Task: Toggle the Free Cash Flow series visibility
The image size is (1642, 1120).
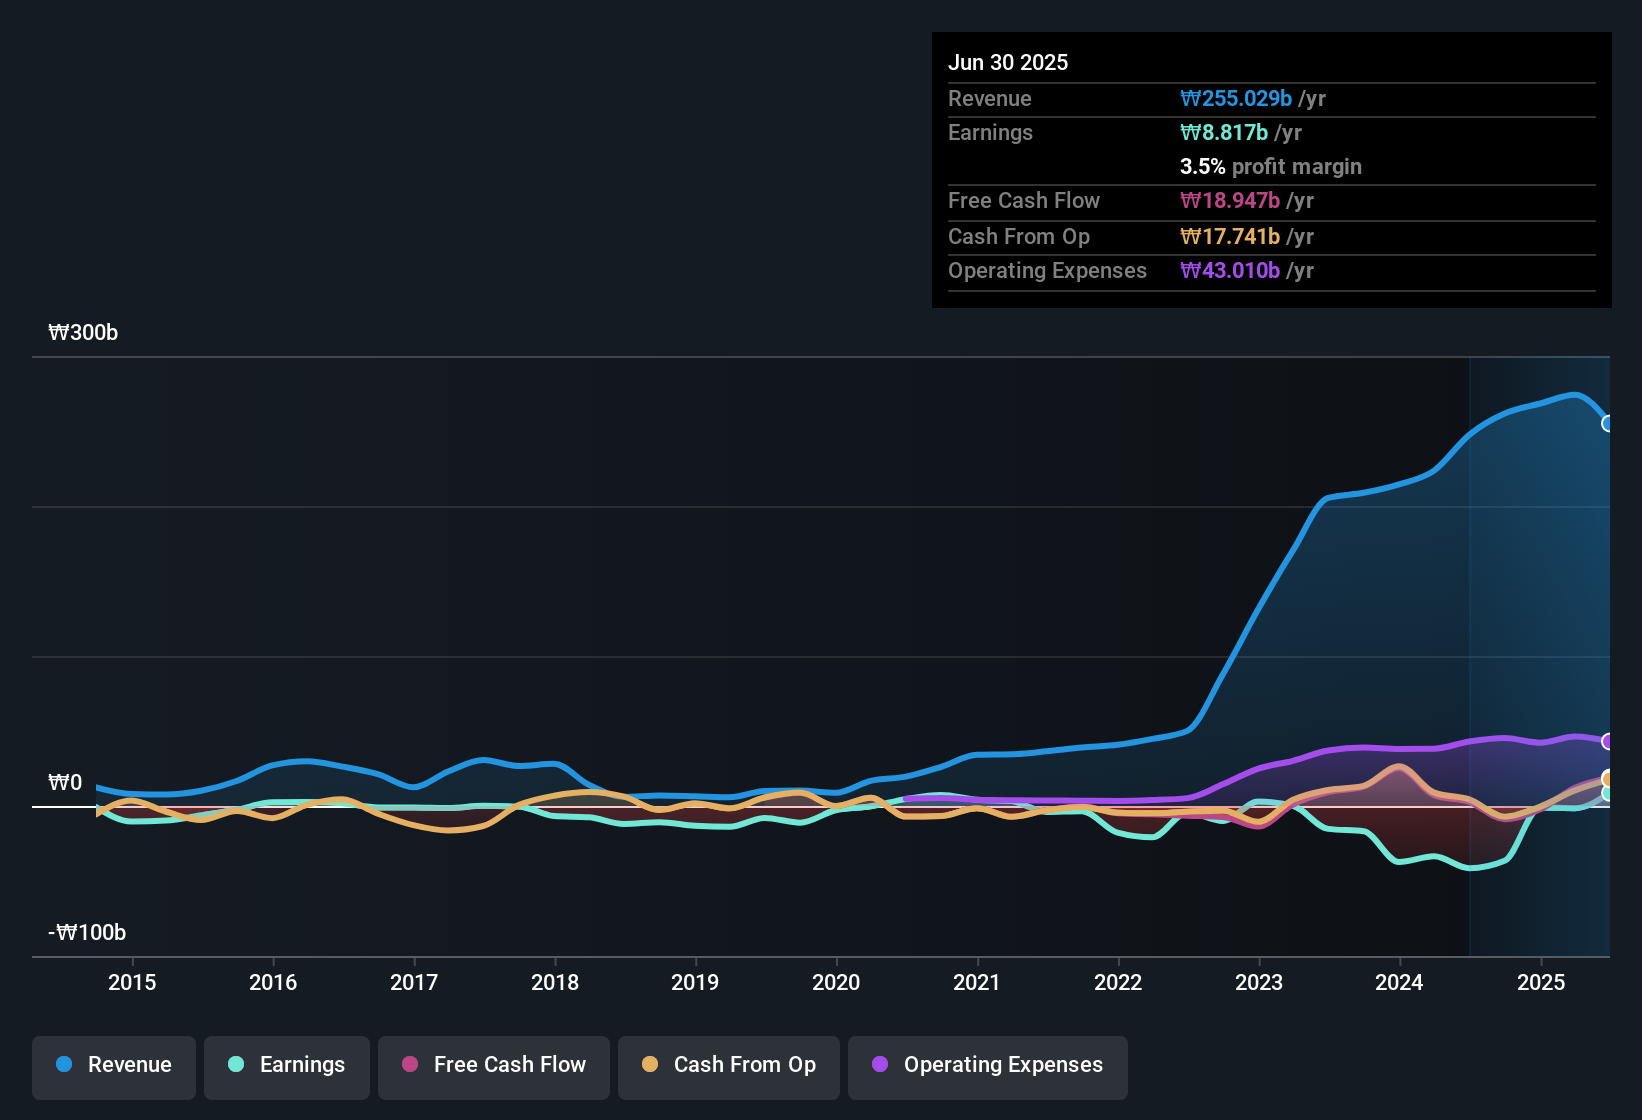Action: [x=493, y=1065]
